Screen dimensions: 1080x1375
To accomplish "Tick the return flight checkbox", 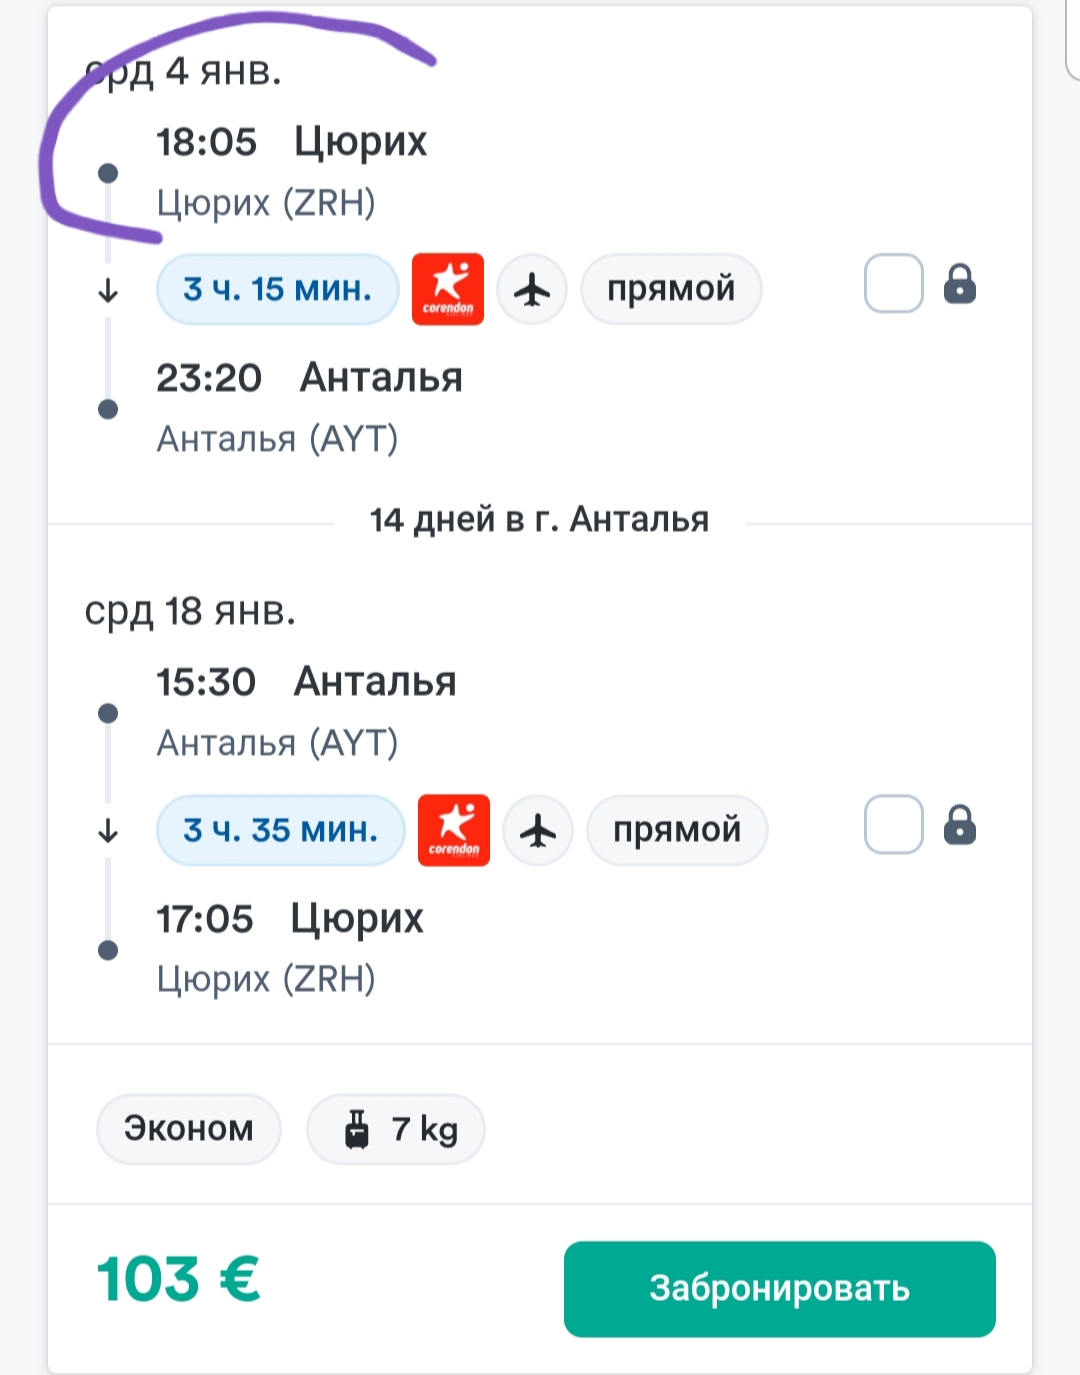I will [x=893, y=825].
